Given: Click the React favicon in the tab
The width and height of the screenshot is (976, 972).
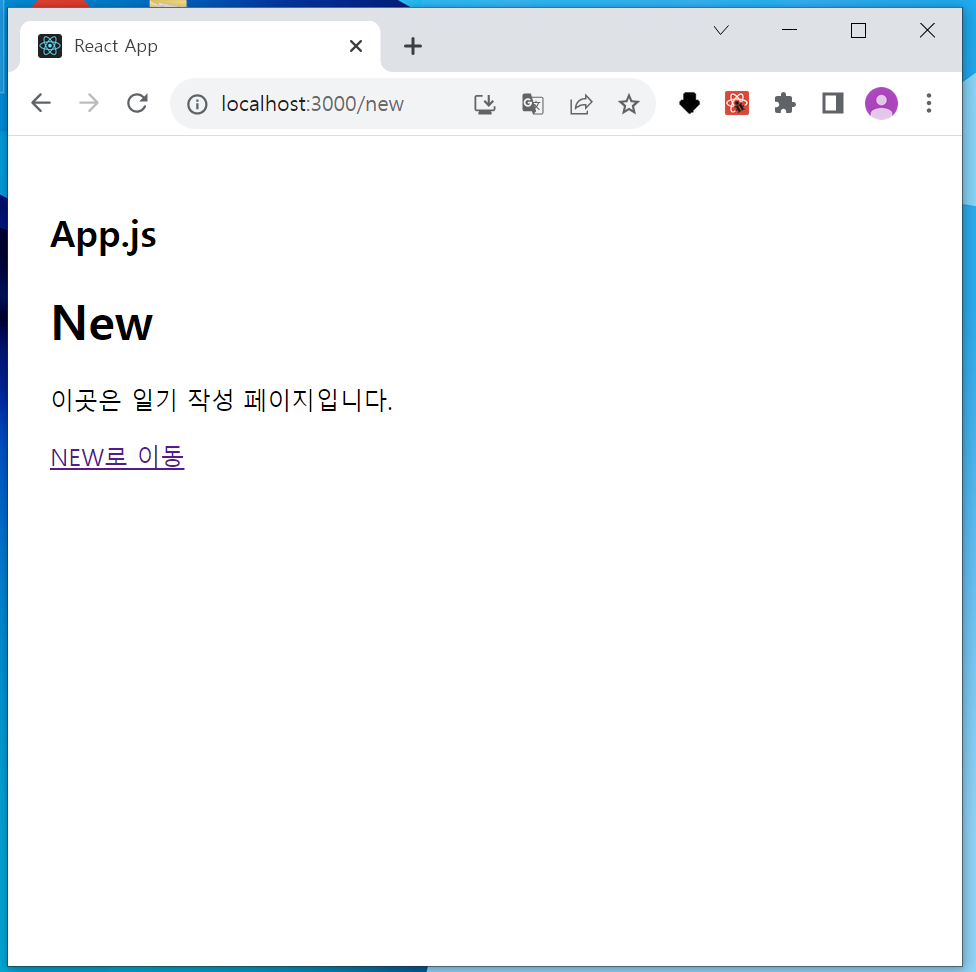Looking at the screenshot, I should pyautogui.click(x=50, y=46).
